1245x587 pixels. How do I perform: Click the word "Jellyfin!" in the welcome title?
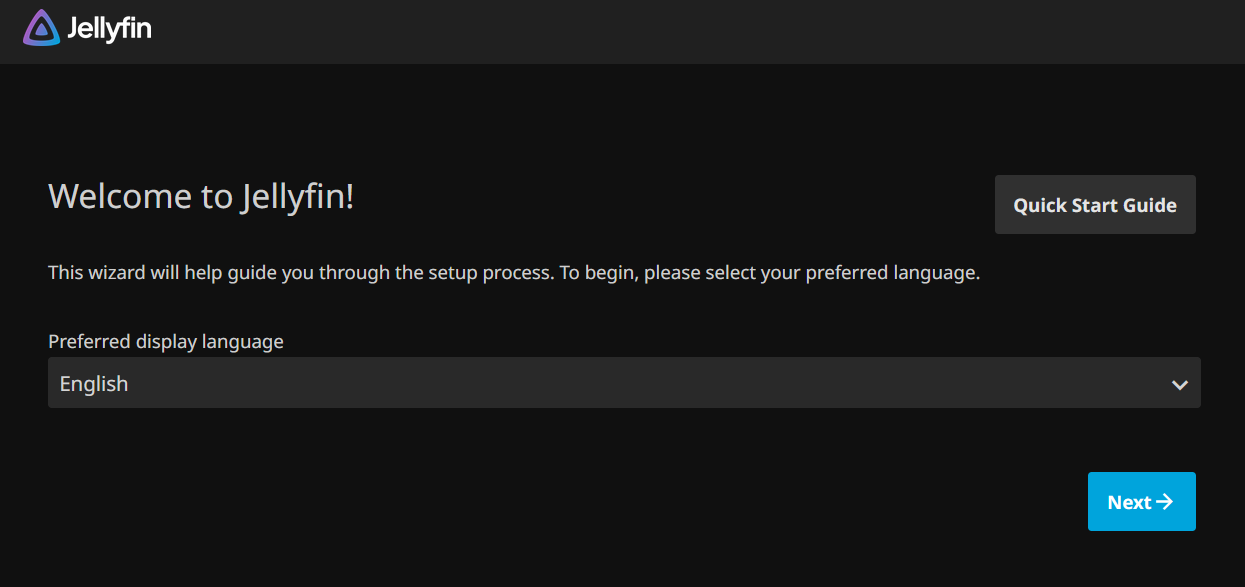(x=298, y=196)
